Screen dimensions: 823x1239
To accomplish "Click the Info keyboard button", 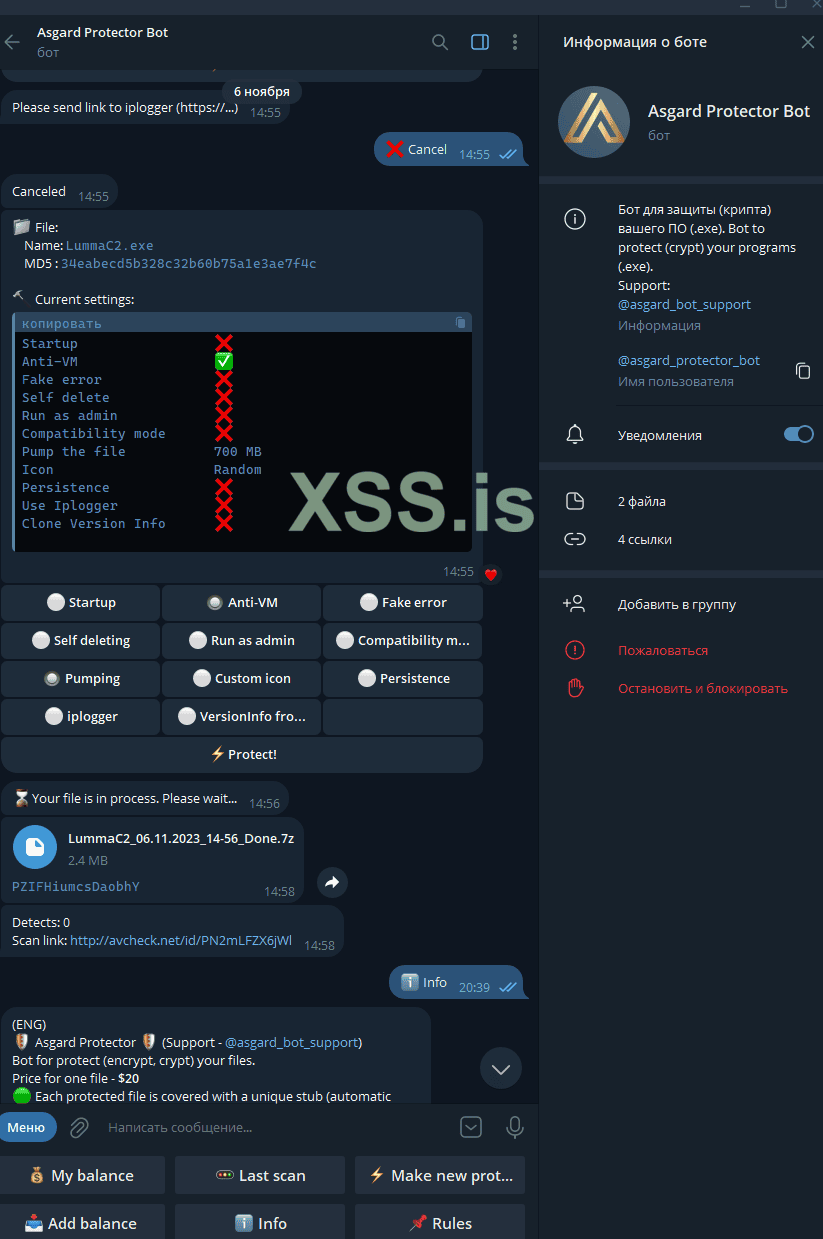I will [x=260, y=1222].
